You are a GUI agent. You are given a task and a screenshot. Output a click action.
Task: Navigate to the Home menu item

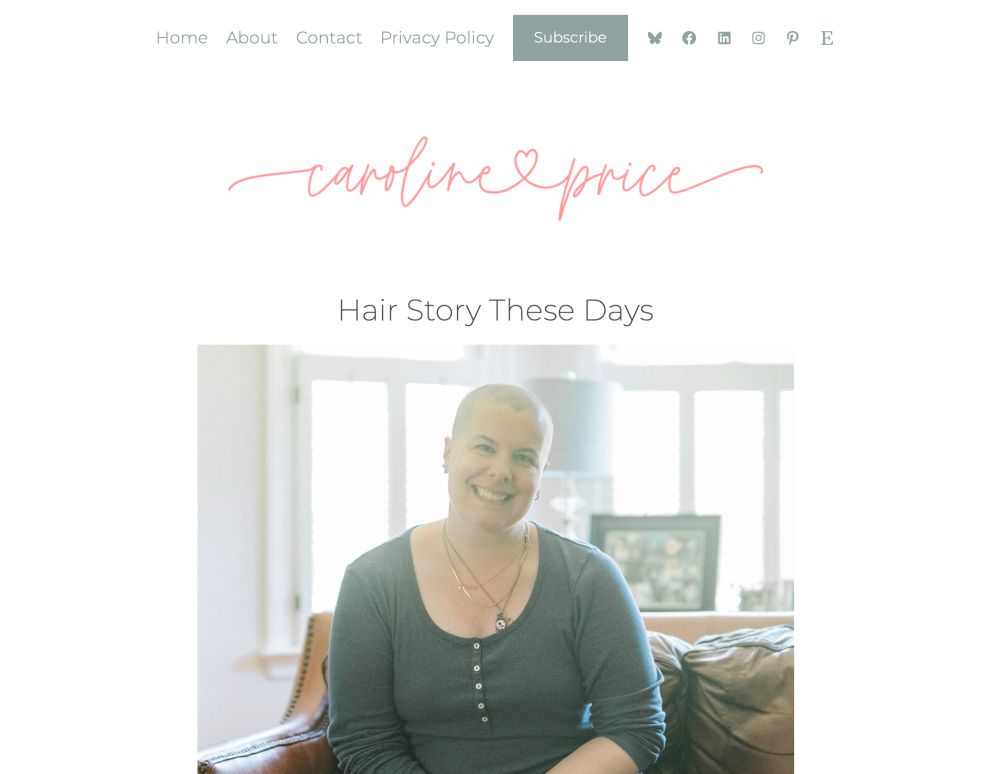[182, 38]
